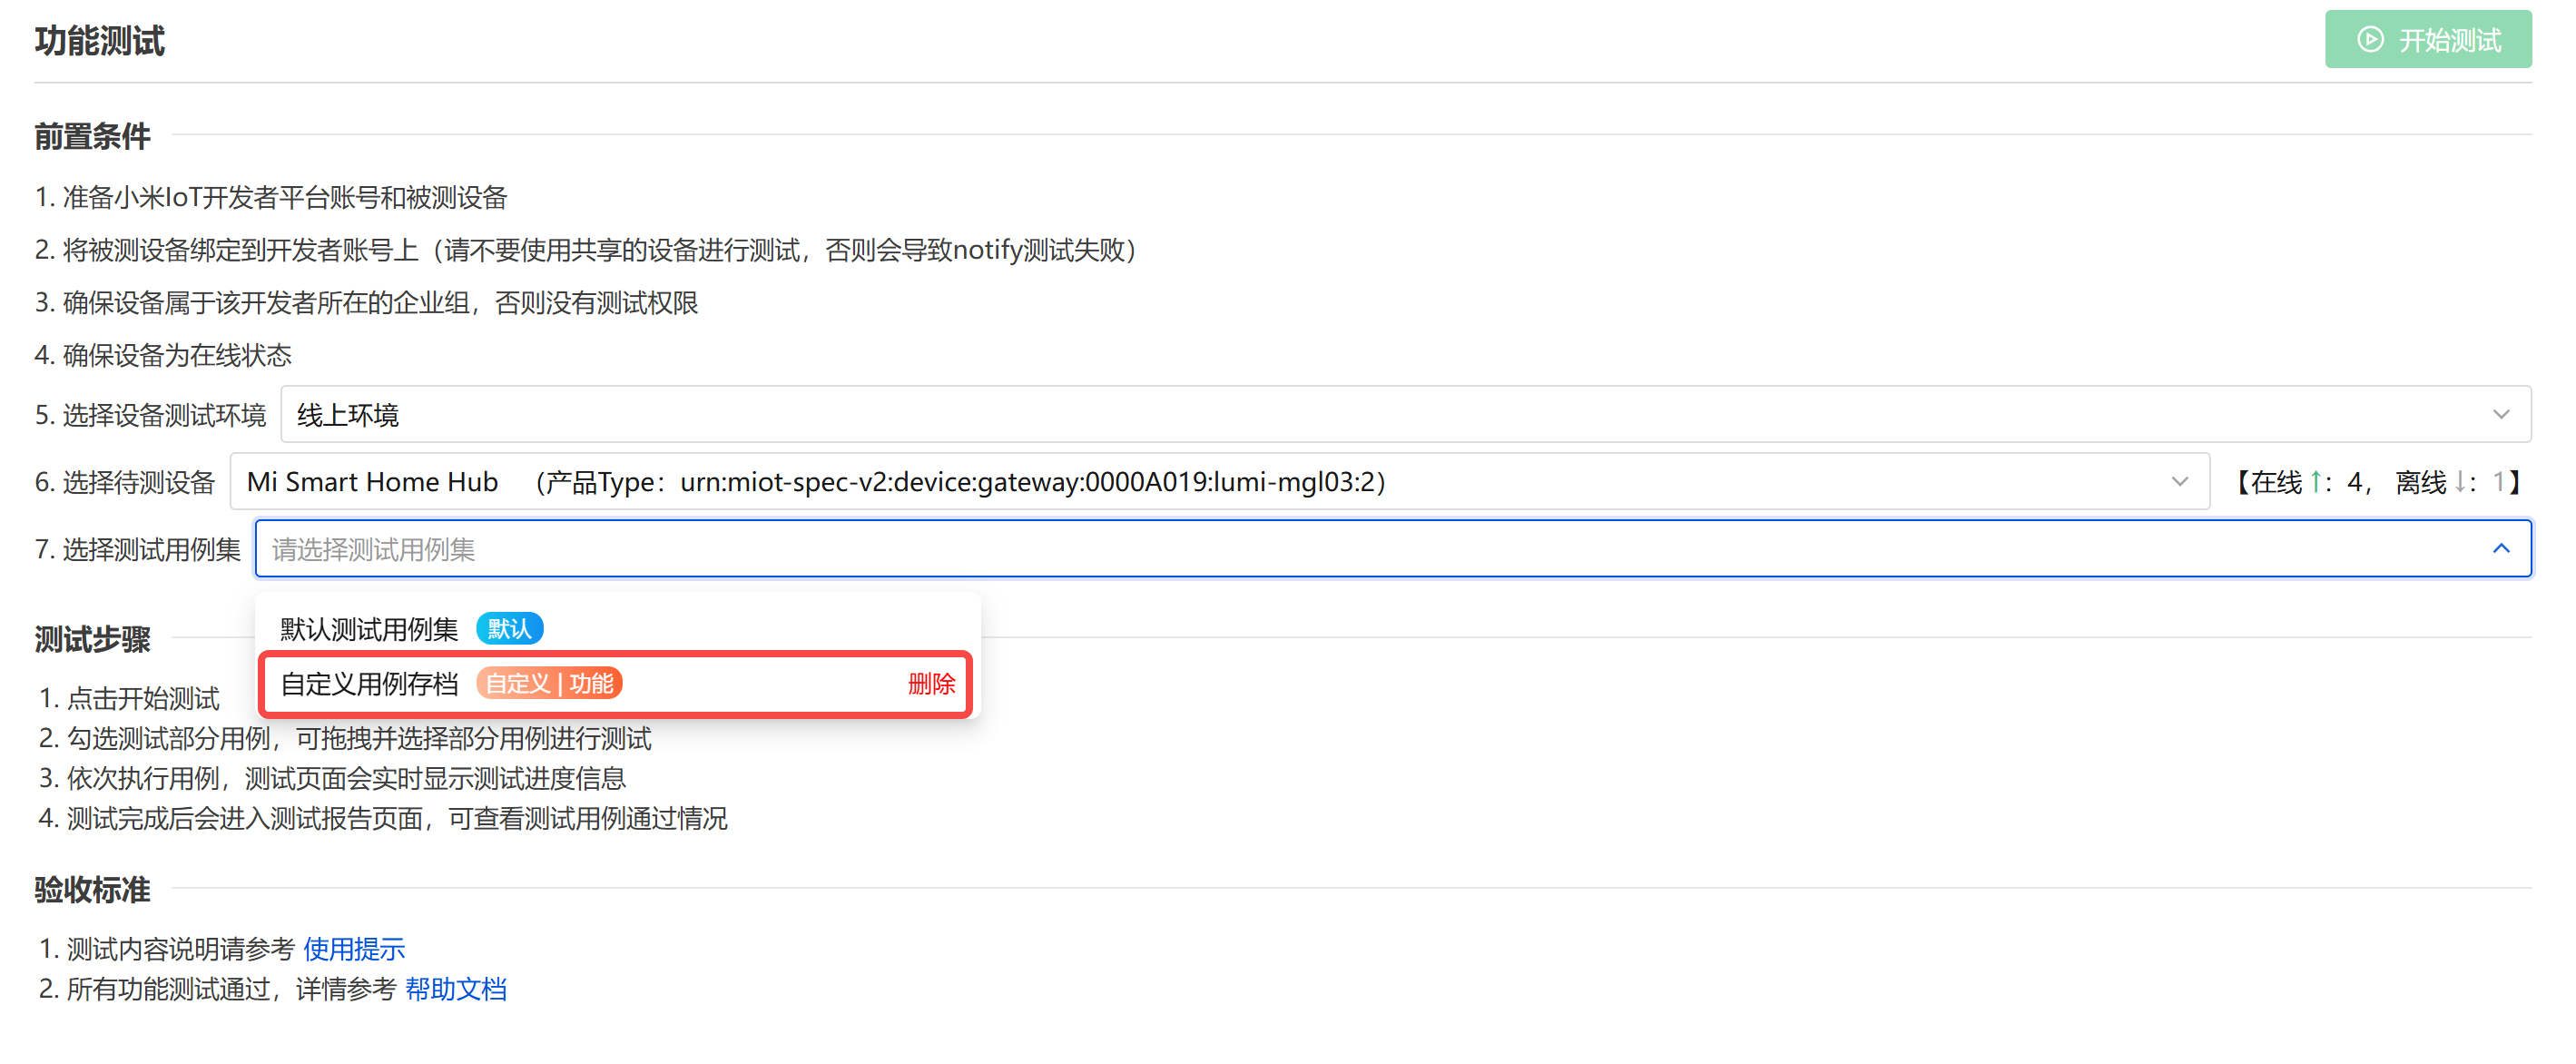Click the chevron of the device selector
The image size is (2576, 1064).
point(2179,481)
